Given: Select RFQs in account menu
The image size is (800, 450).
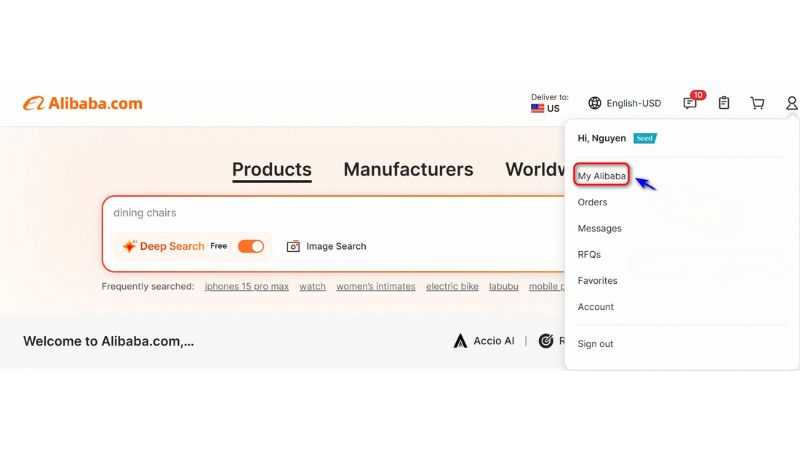Looking at the screenshot, I should 589,255.
